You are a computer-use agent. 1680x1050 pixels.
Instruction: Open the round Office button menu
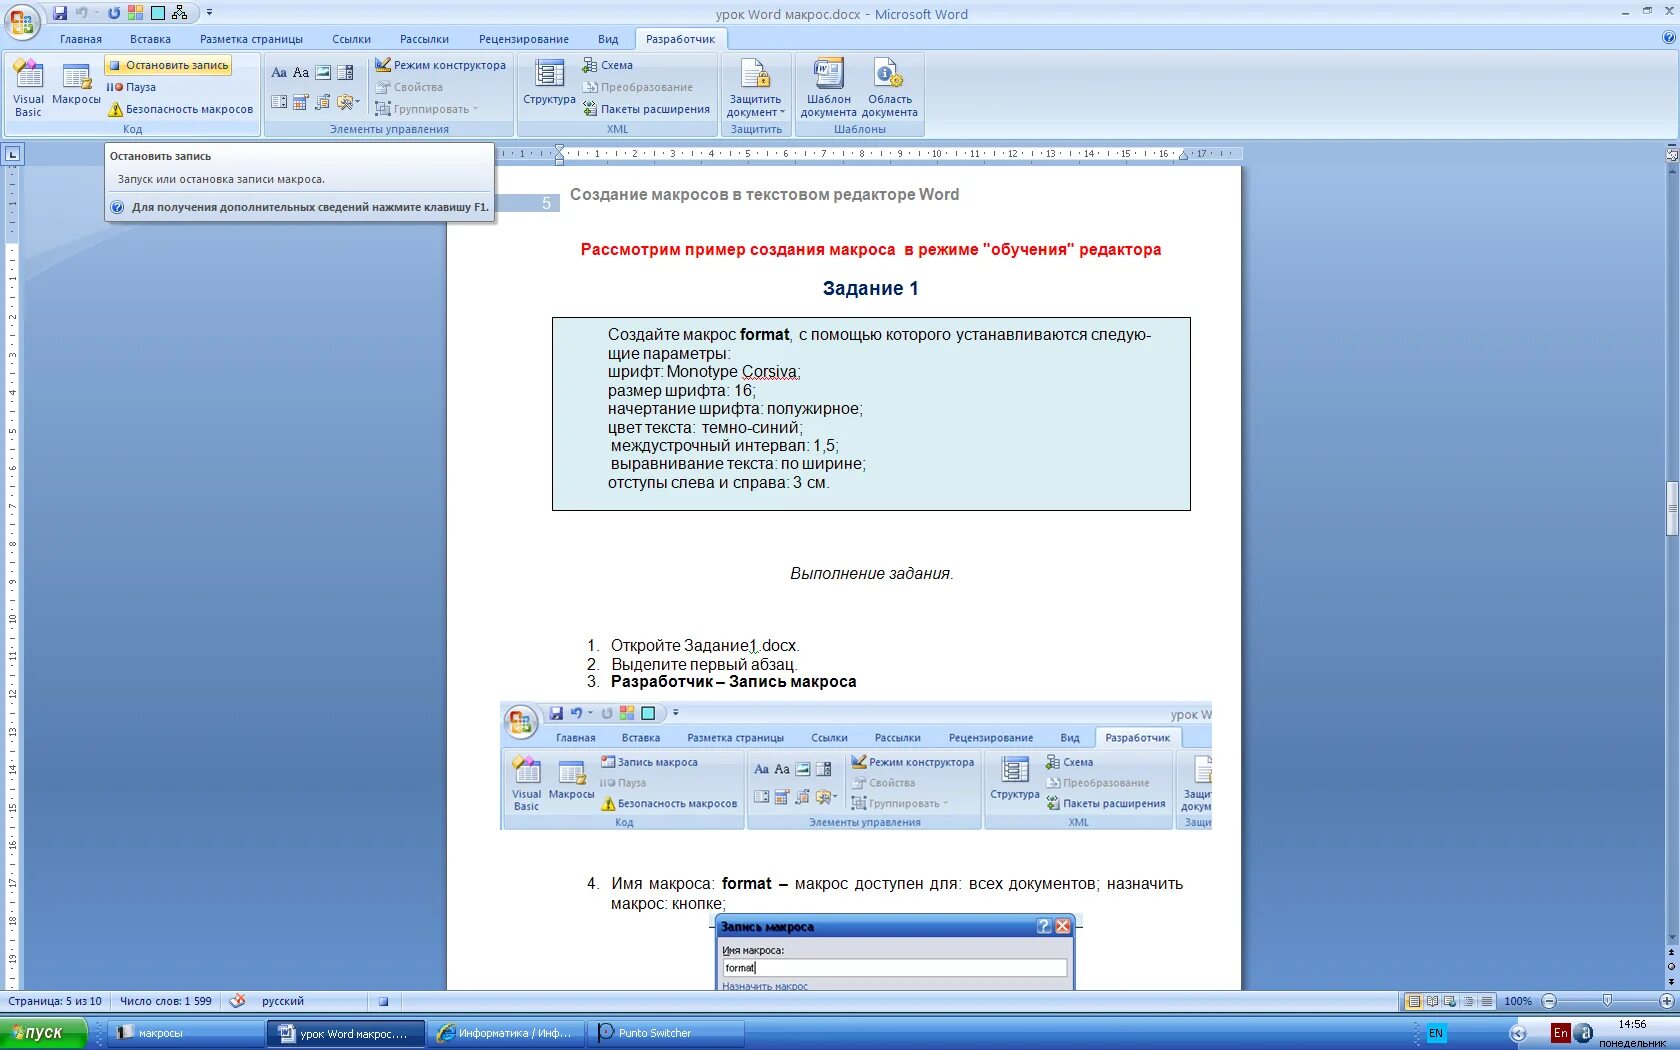(22, 20)
